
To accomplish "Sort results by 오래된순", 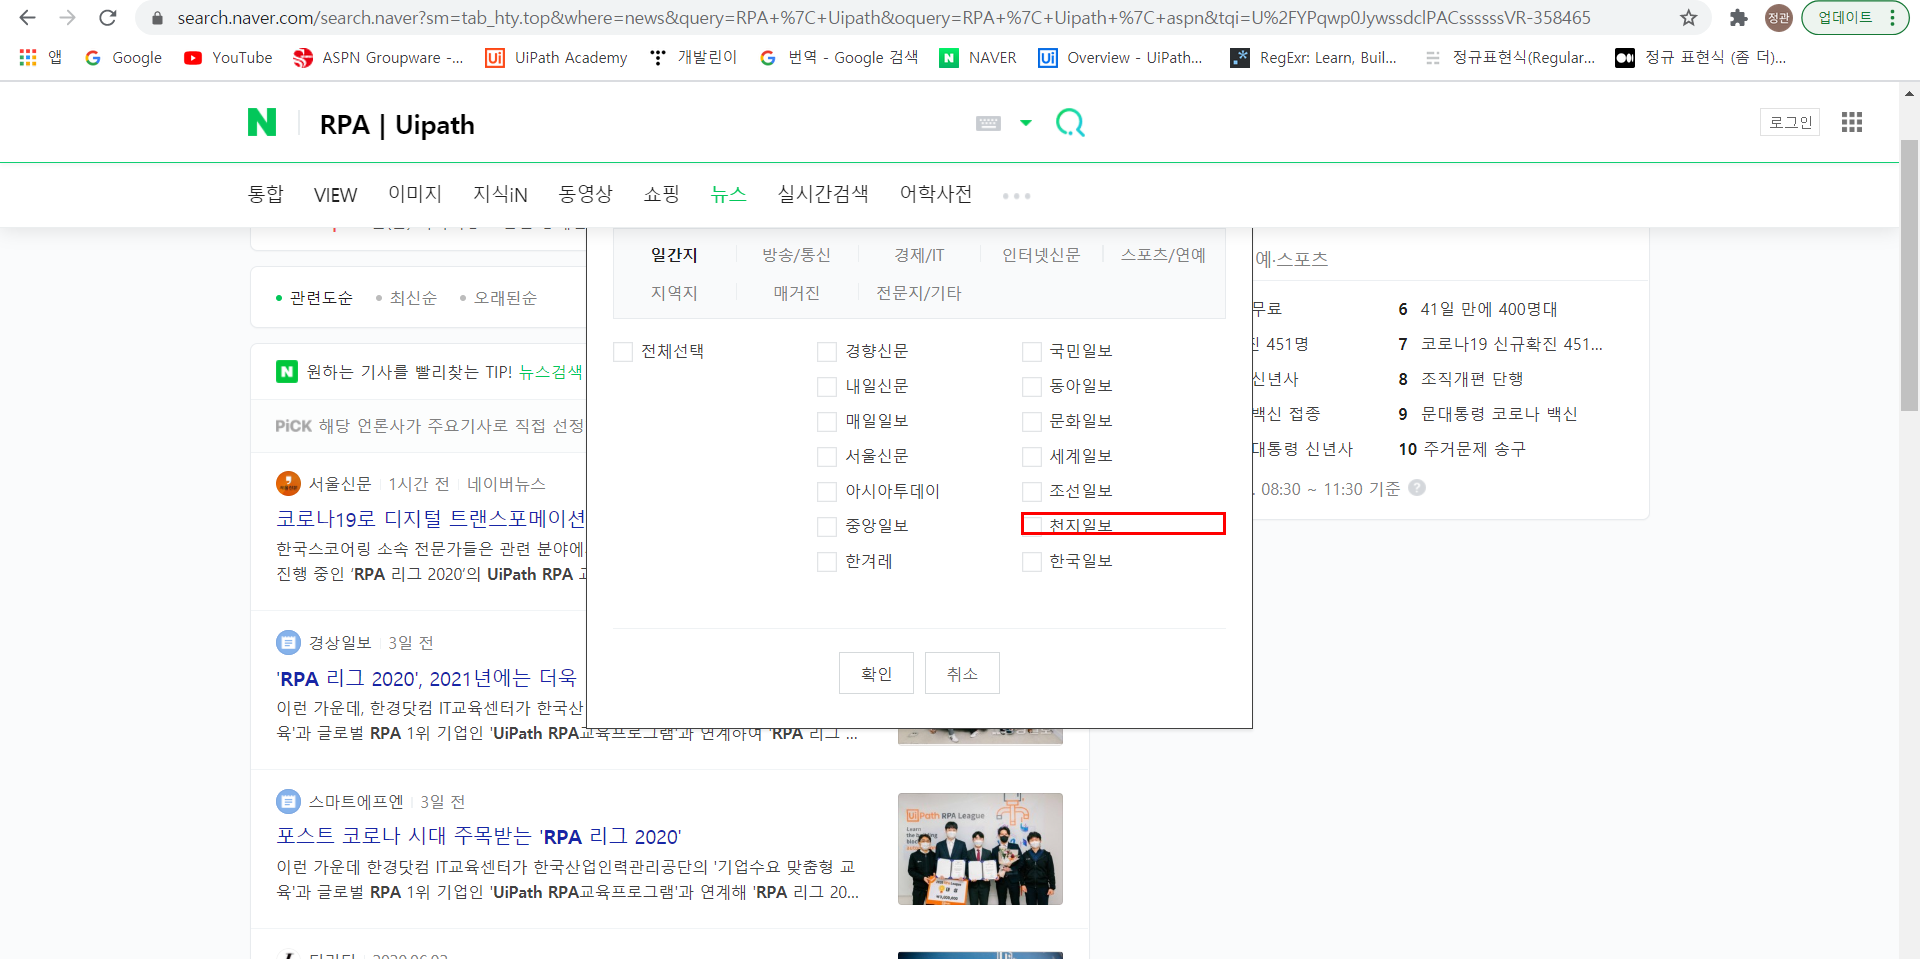I will [x=505, y=298].
